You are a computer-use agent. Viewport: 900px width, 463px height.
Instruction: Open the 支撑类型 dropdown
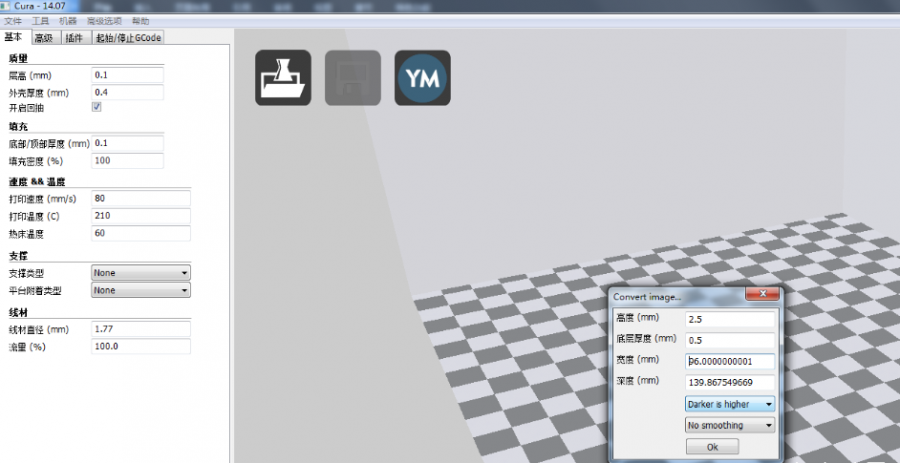[141, 273]
